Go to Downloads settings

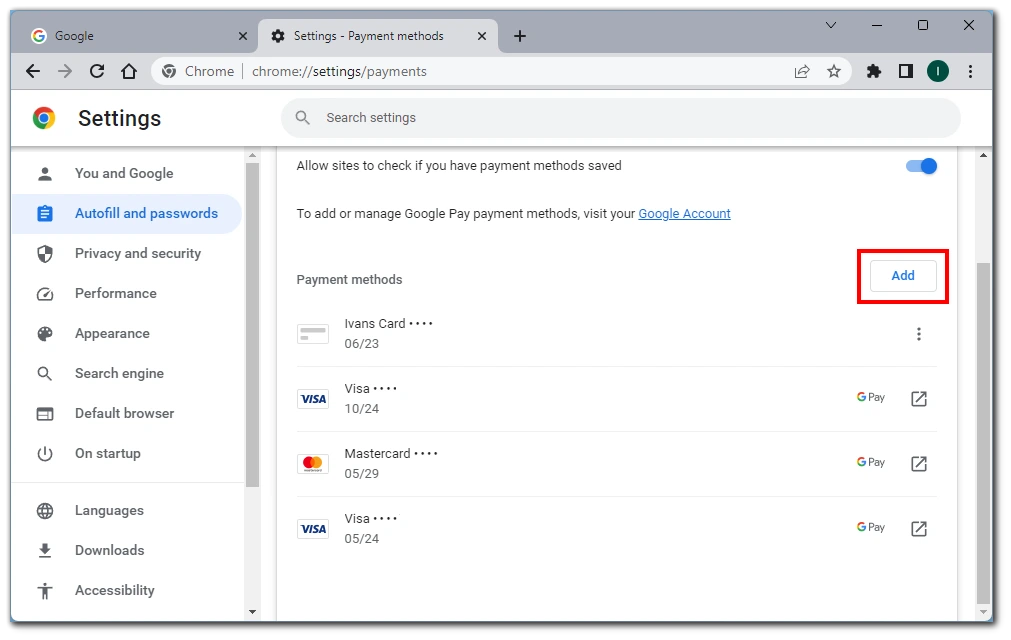pyautogui.click(x=127, y=550)
